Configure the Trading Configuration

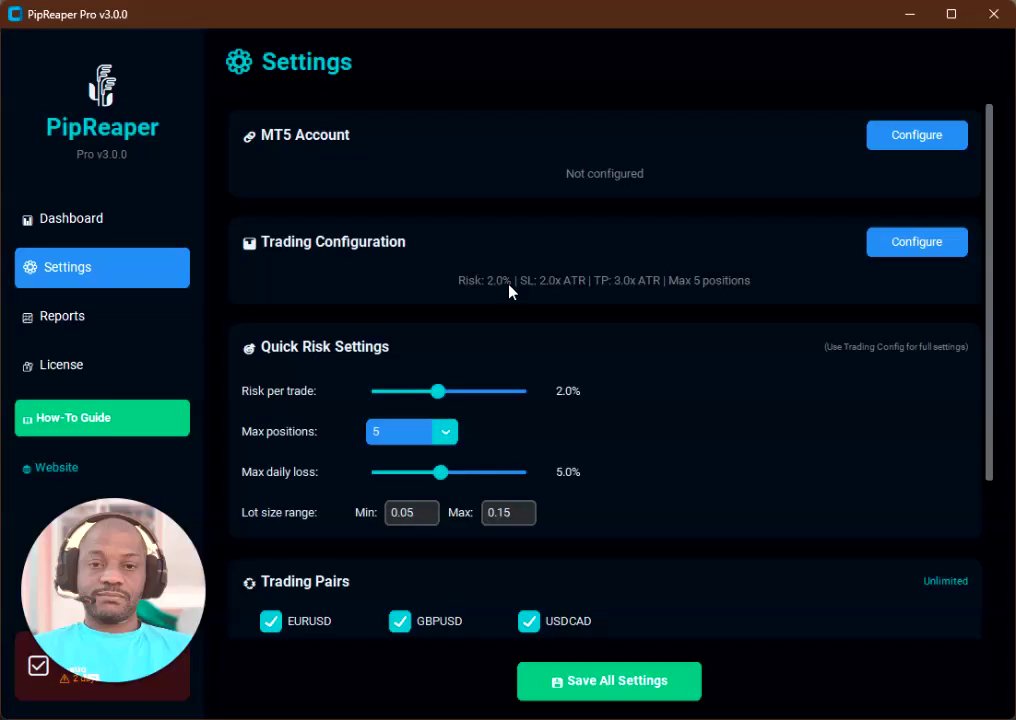[917, 242]
